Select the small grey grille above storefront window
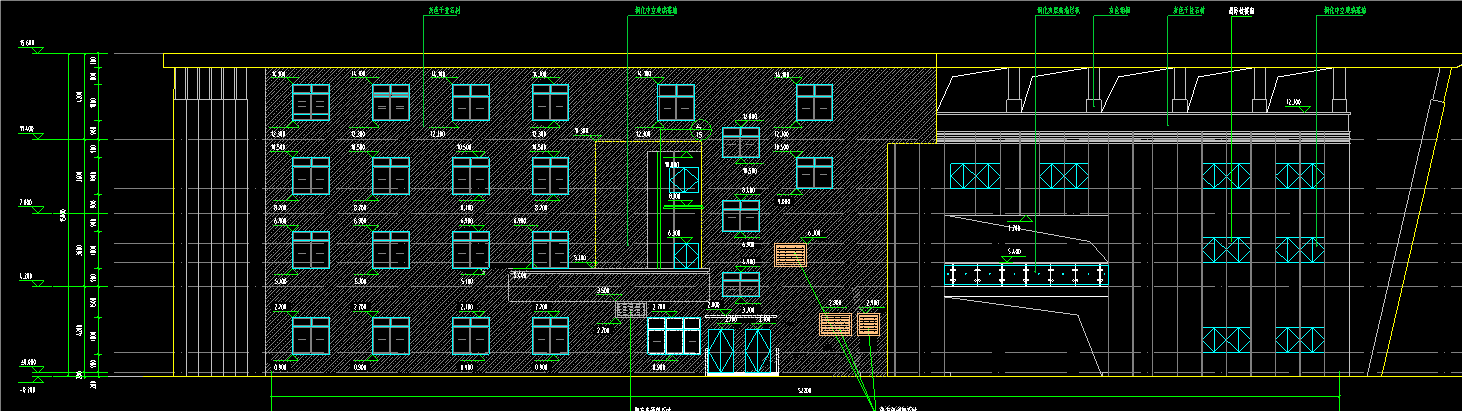This screenshot has height=411, width=1462. (632, 310)
